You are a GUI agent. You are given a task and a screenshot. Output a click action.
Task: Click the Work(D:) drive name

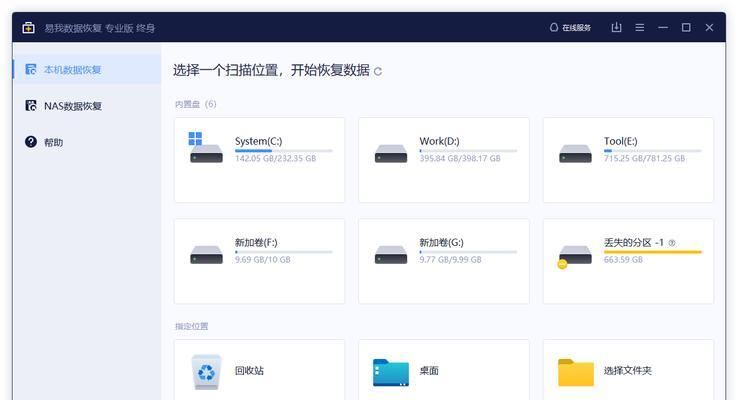(439, 141)
